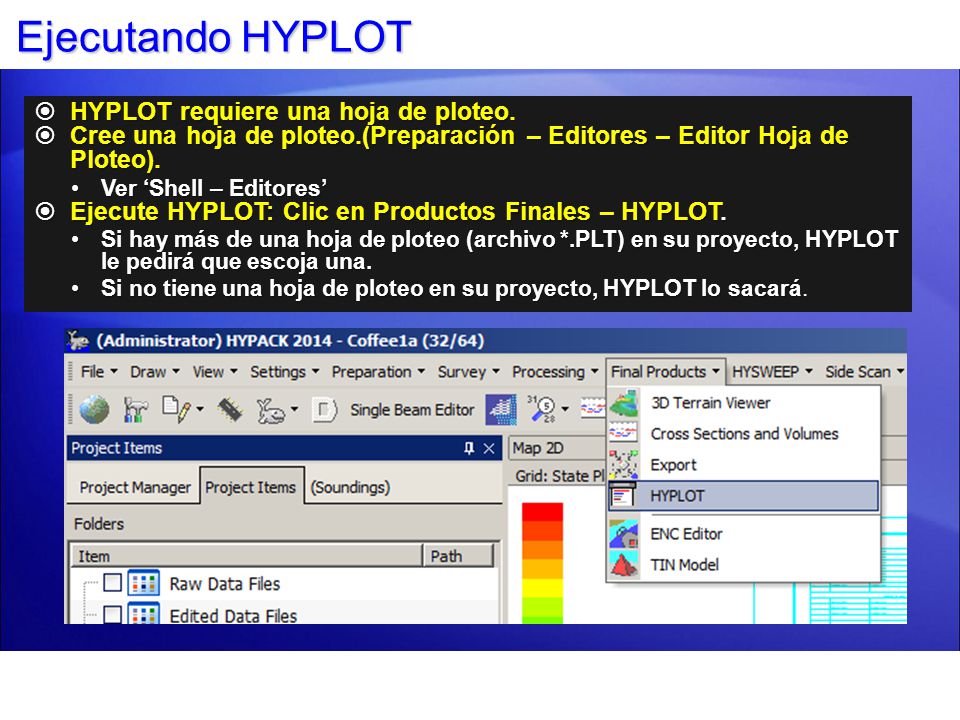Open the hardware chip icon in toolbar
Viewport: 960px width, 720px height.
point(230,410)
